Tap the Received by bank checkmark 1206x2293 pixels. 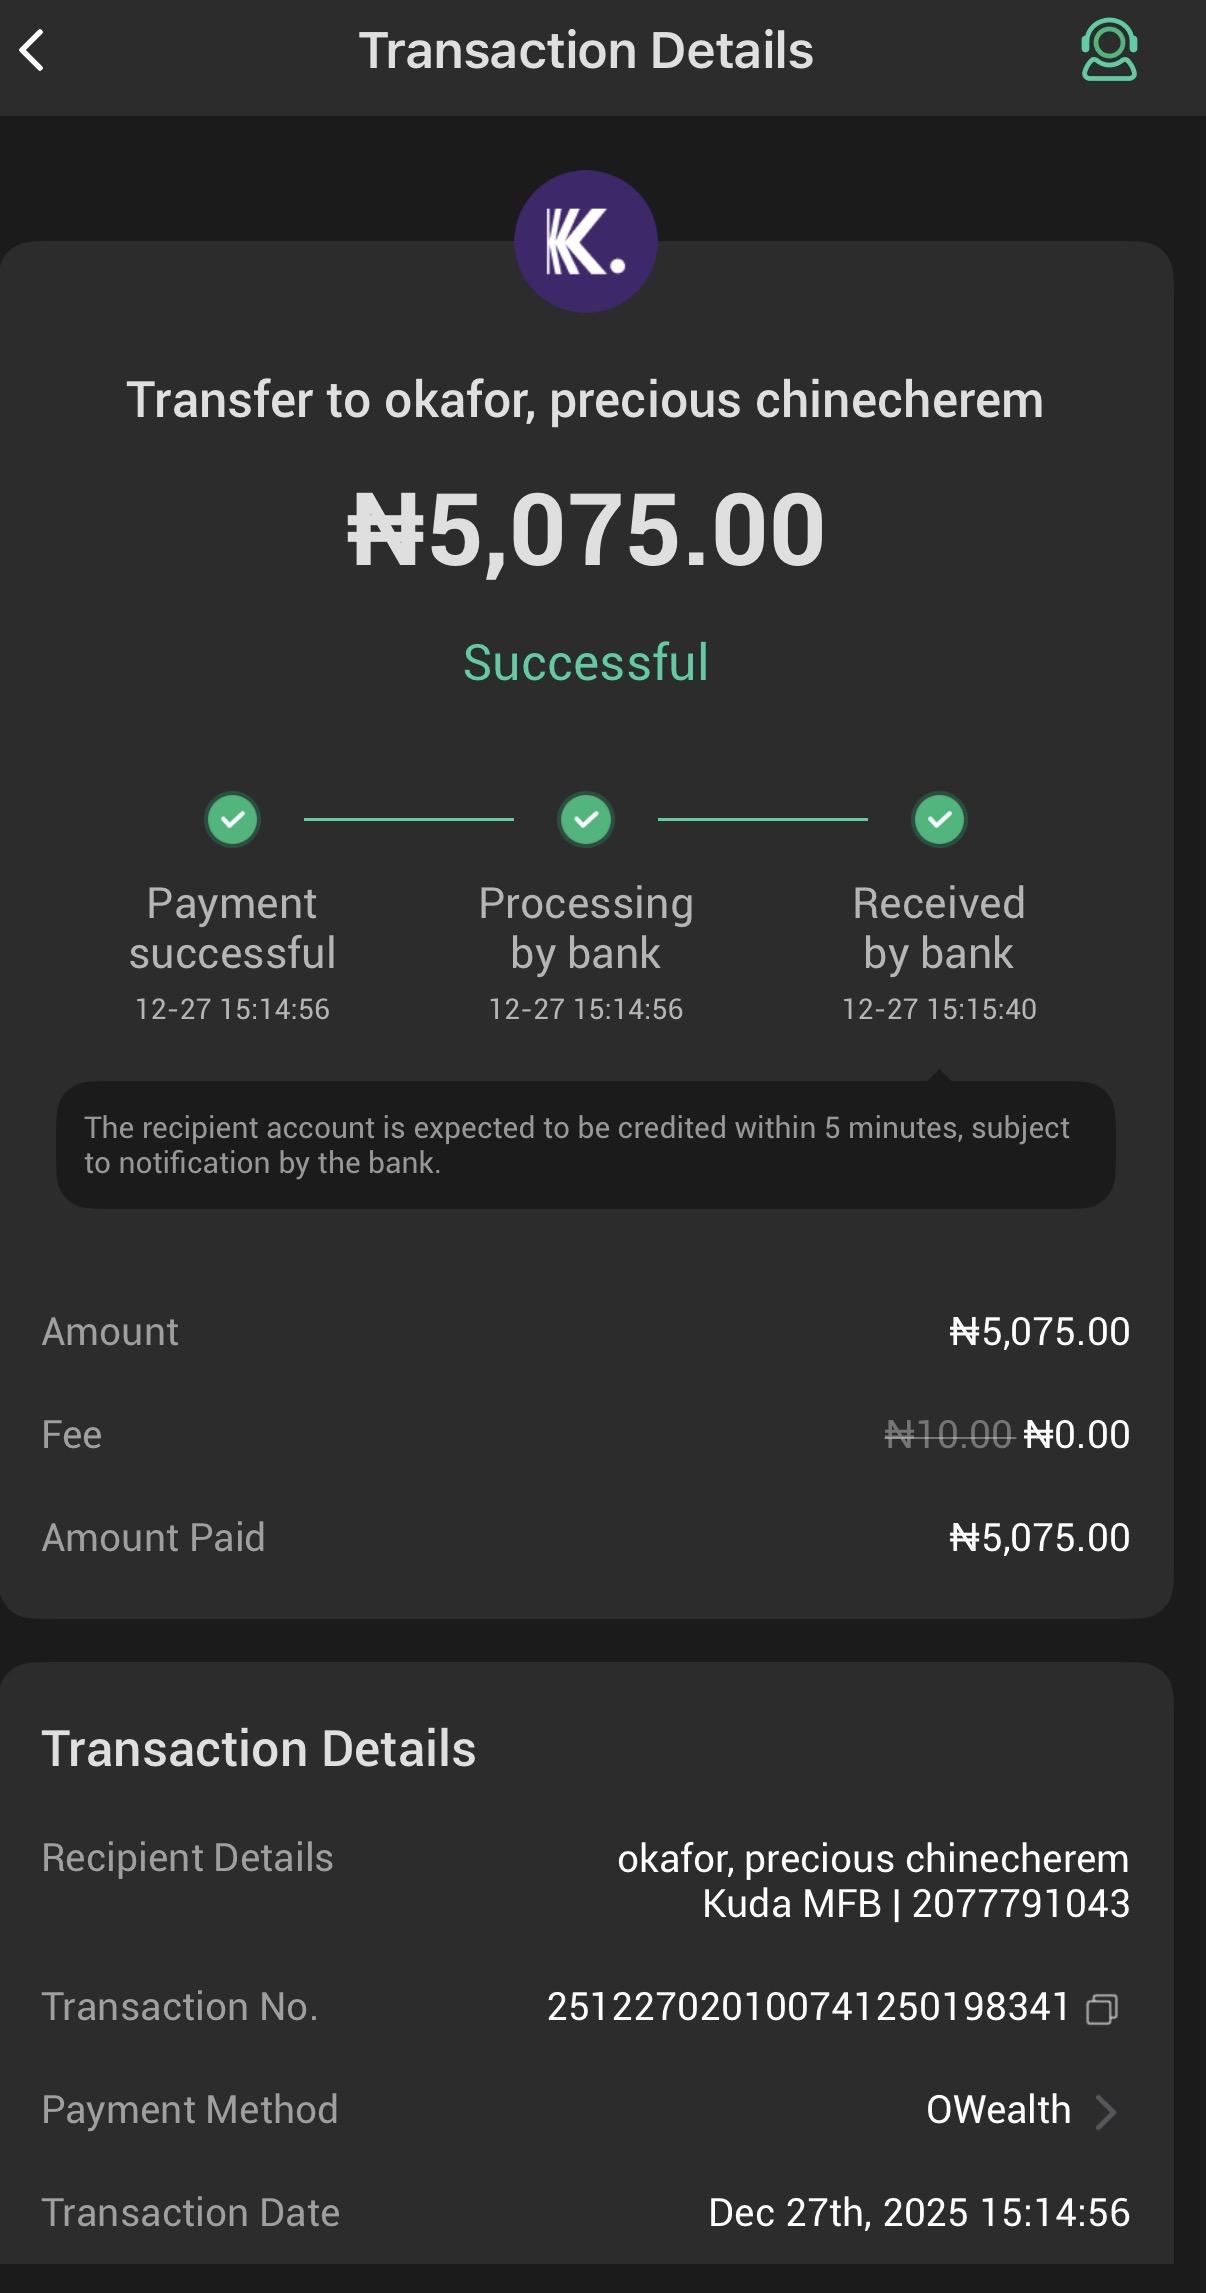pos(939,820)
